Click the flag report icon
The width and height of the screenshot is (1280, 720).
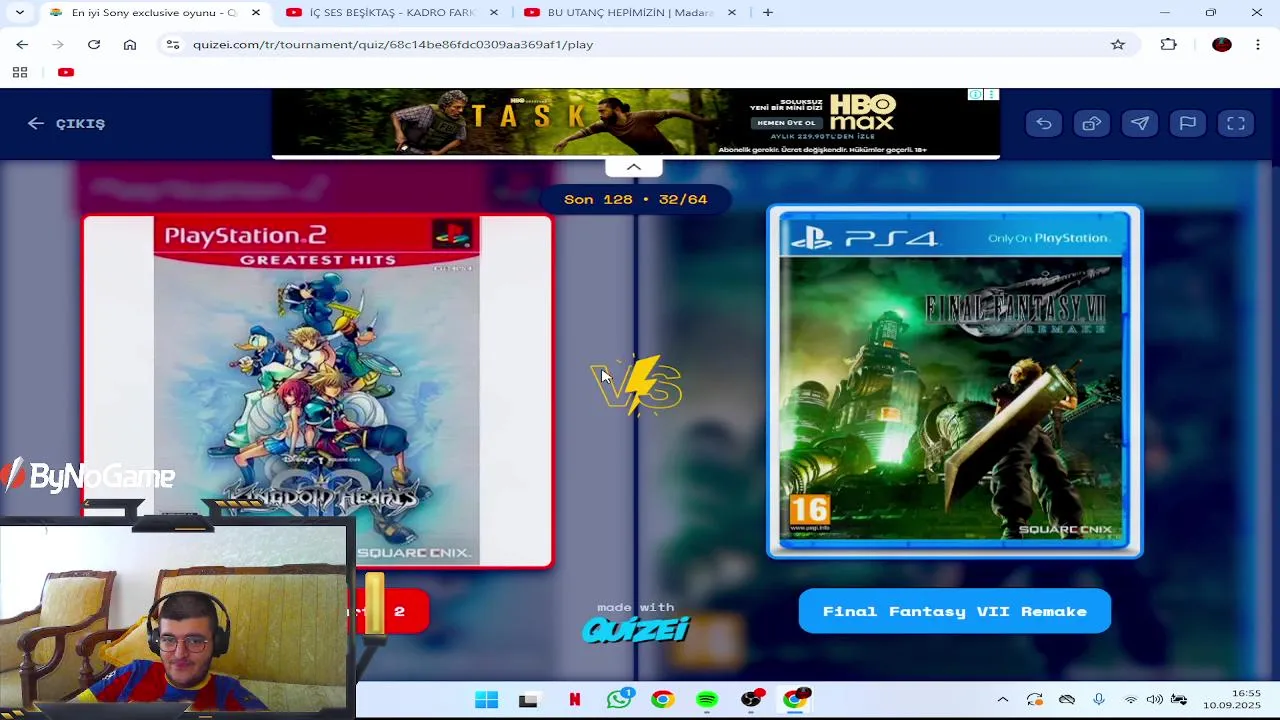click(1188, 123)
